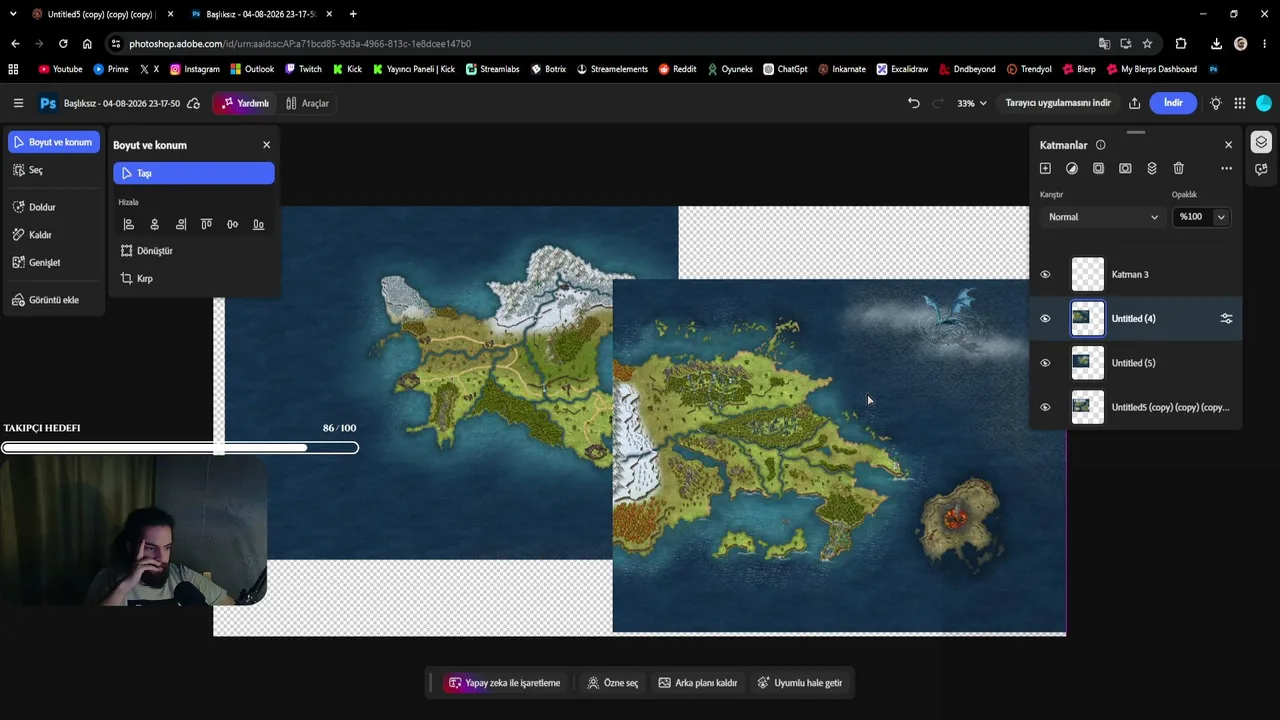1280x720 pixels.
Task: Click the opacity %100 input field
Action: click(1191, 217)
